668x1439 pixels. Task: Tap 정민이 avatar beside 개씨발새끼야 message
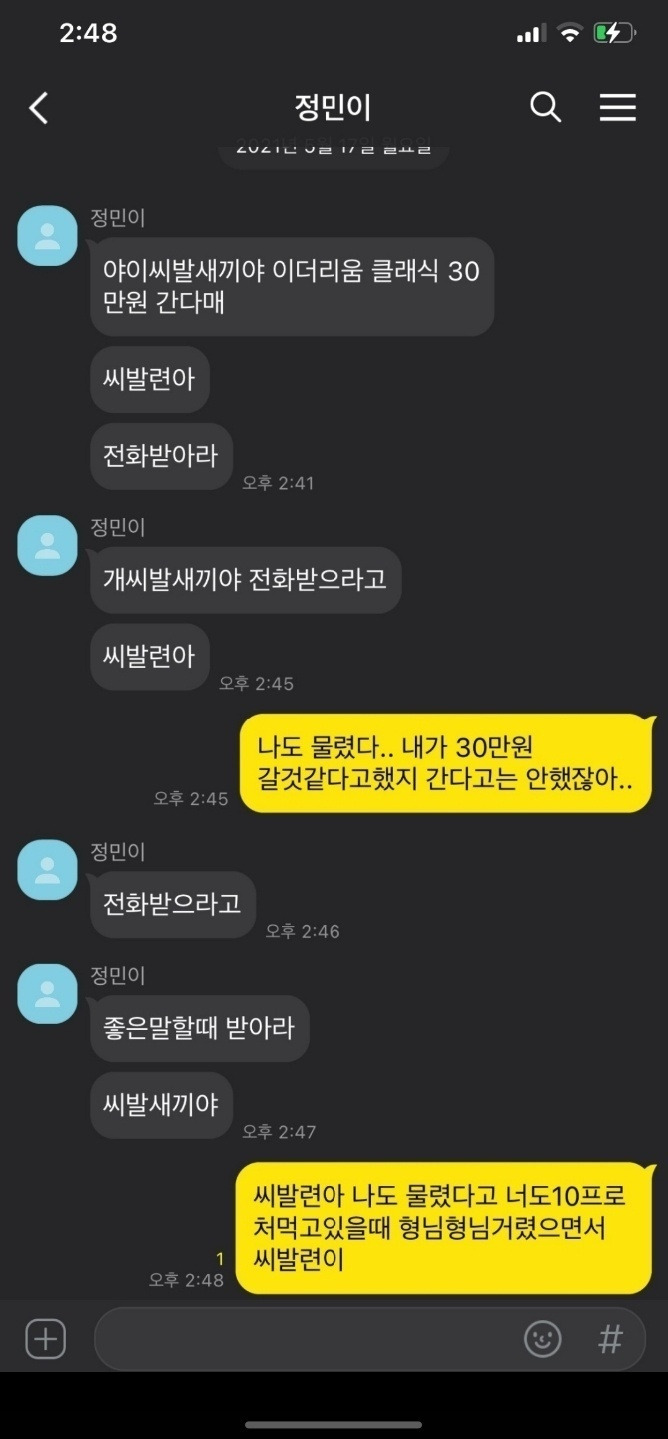[47, 546]
